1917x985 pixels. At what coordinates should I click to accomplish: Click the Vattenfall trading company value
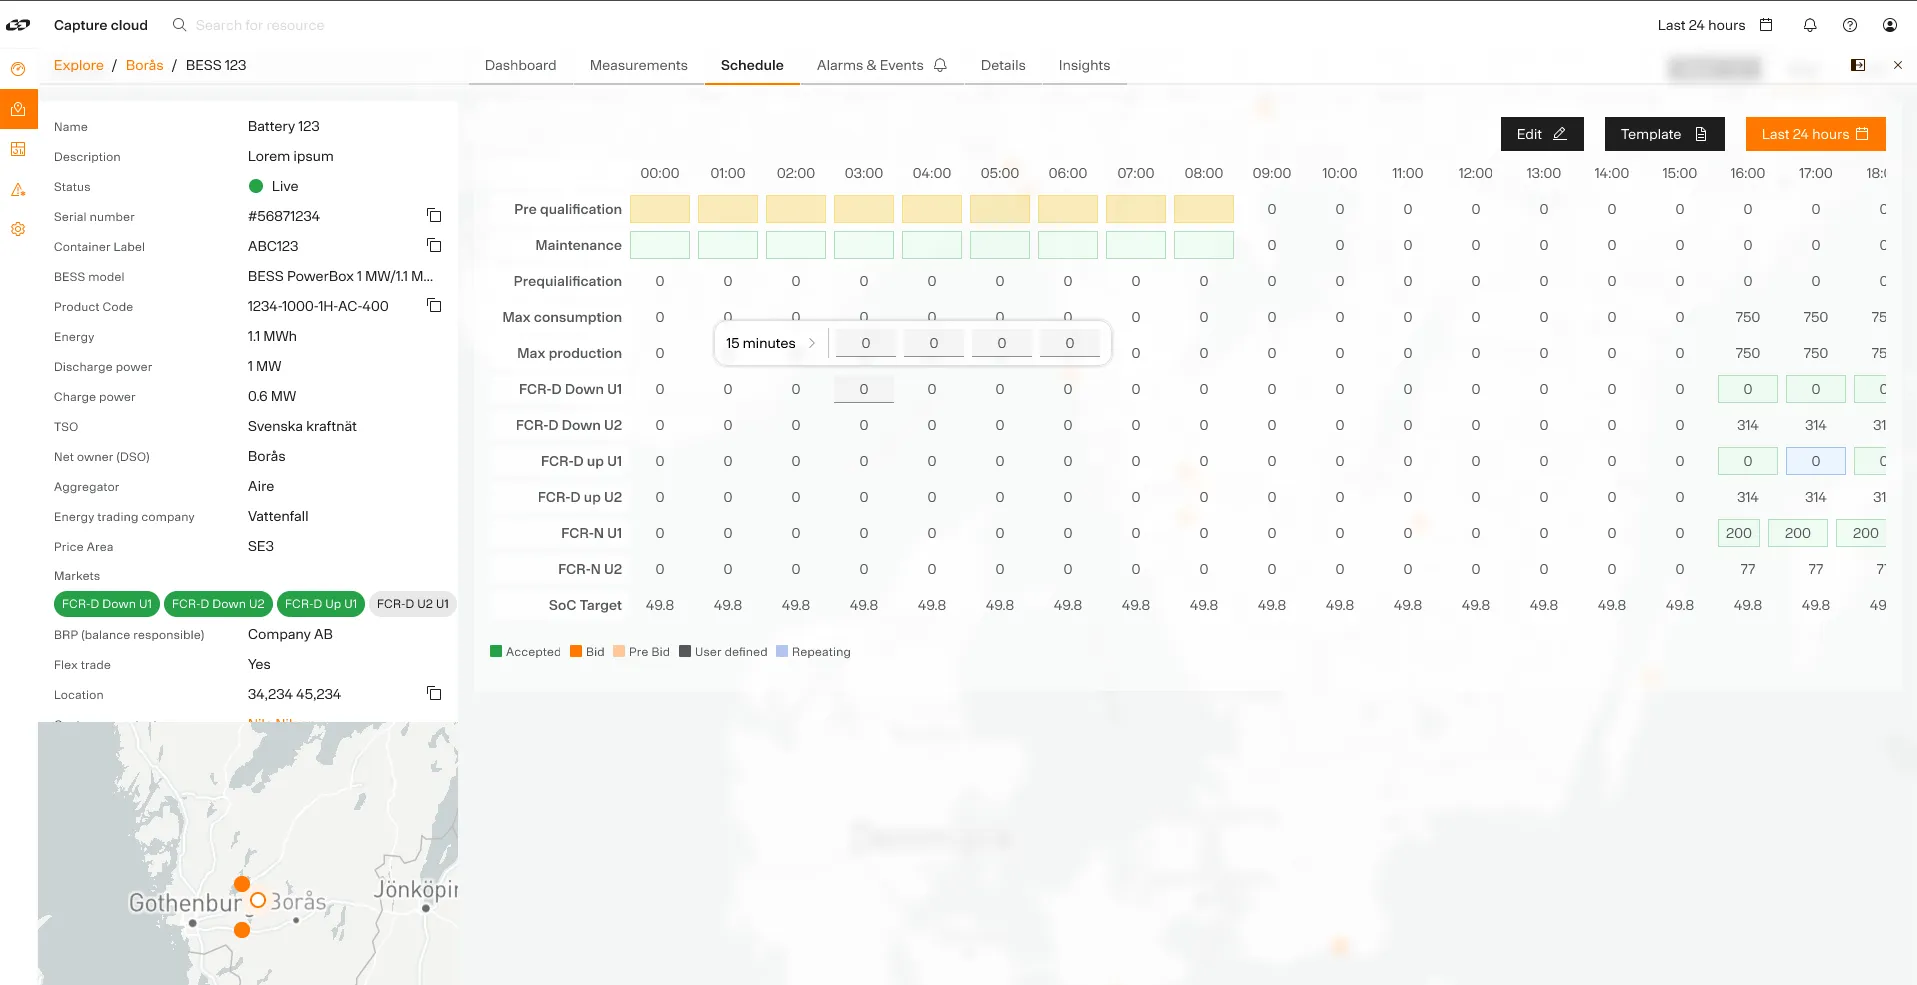(278, 516)
